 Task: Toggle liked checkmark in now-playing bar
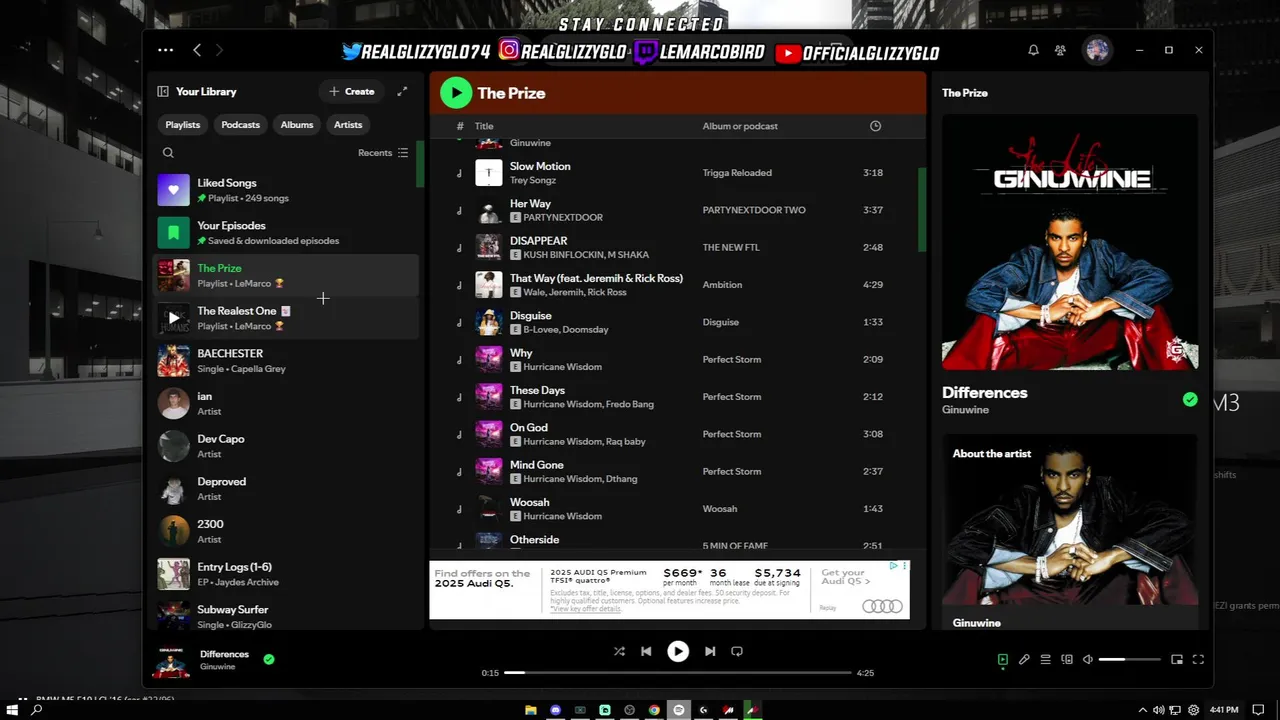point(269,659)
